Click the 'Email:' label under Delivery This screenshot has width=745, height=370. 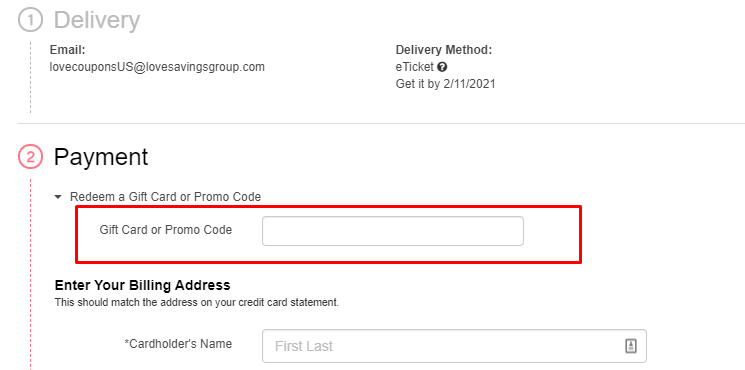[x=67, y=50]
